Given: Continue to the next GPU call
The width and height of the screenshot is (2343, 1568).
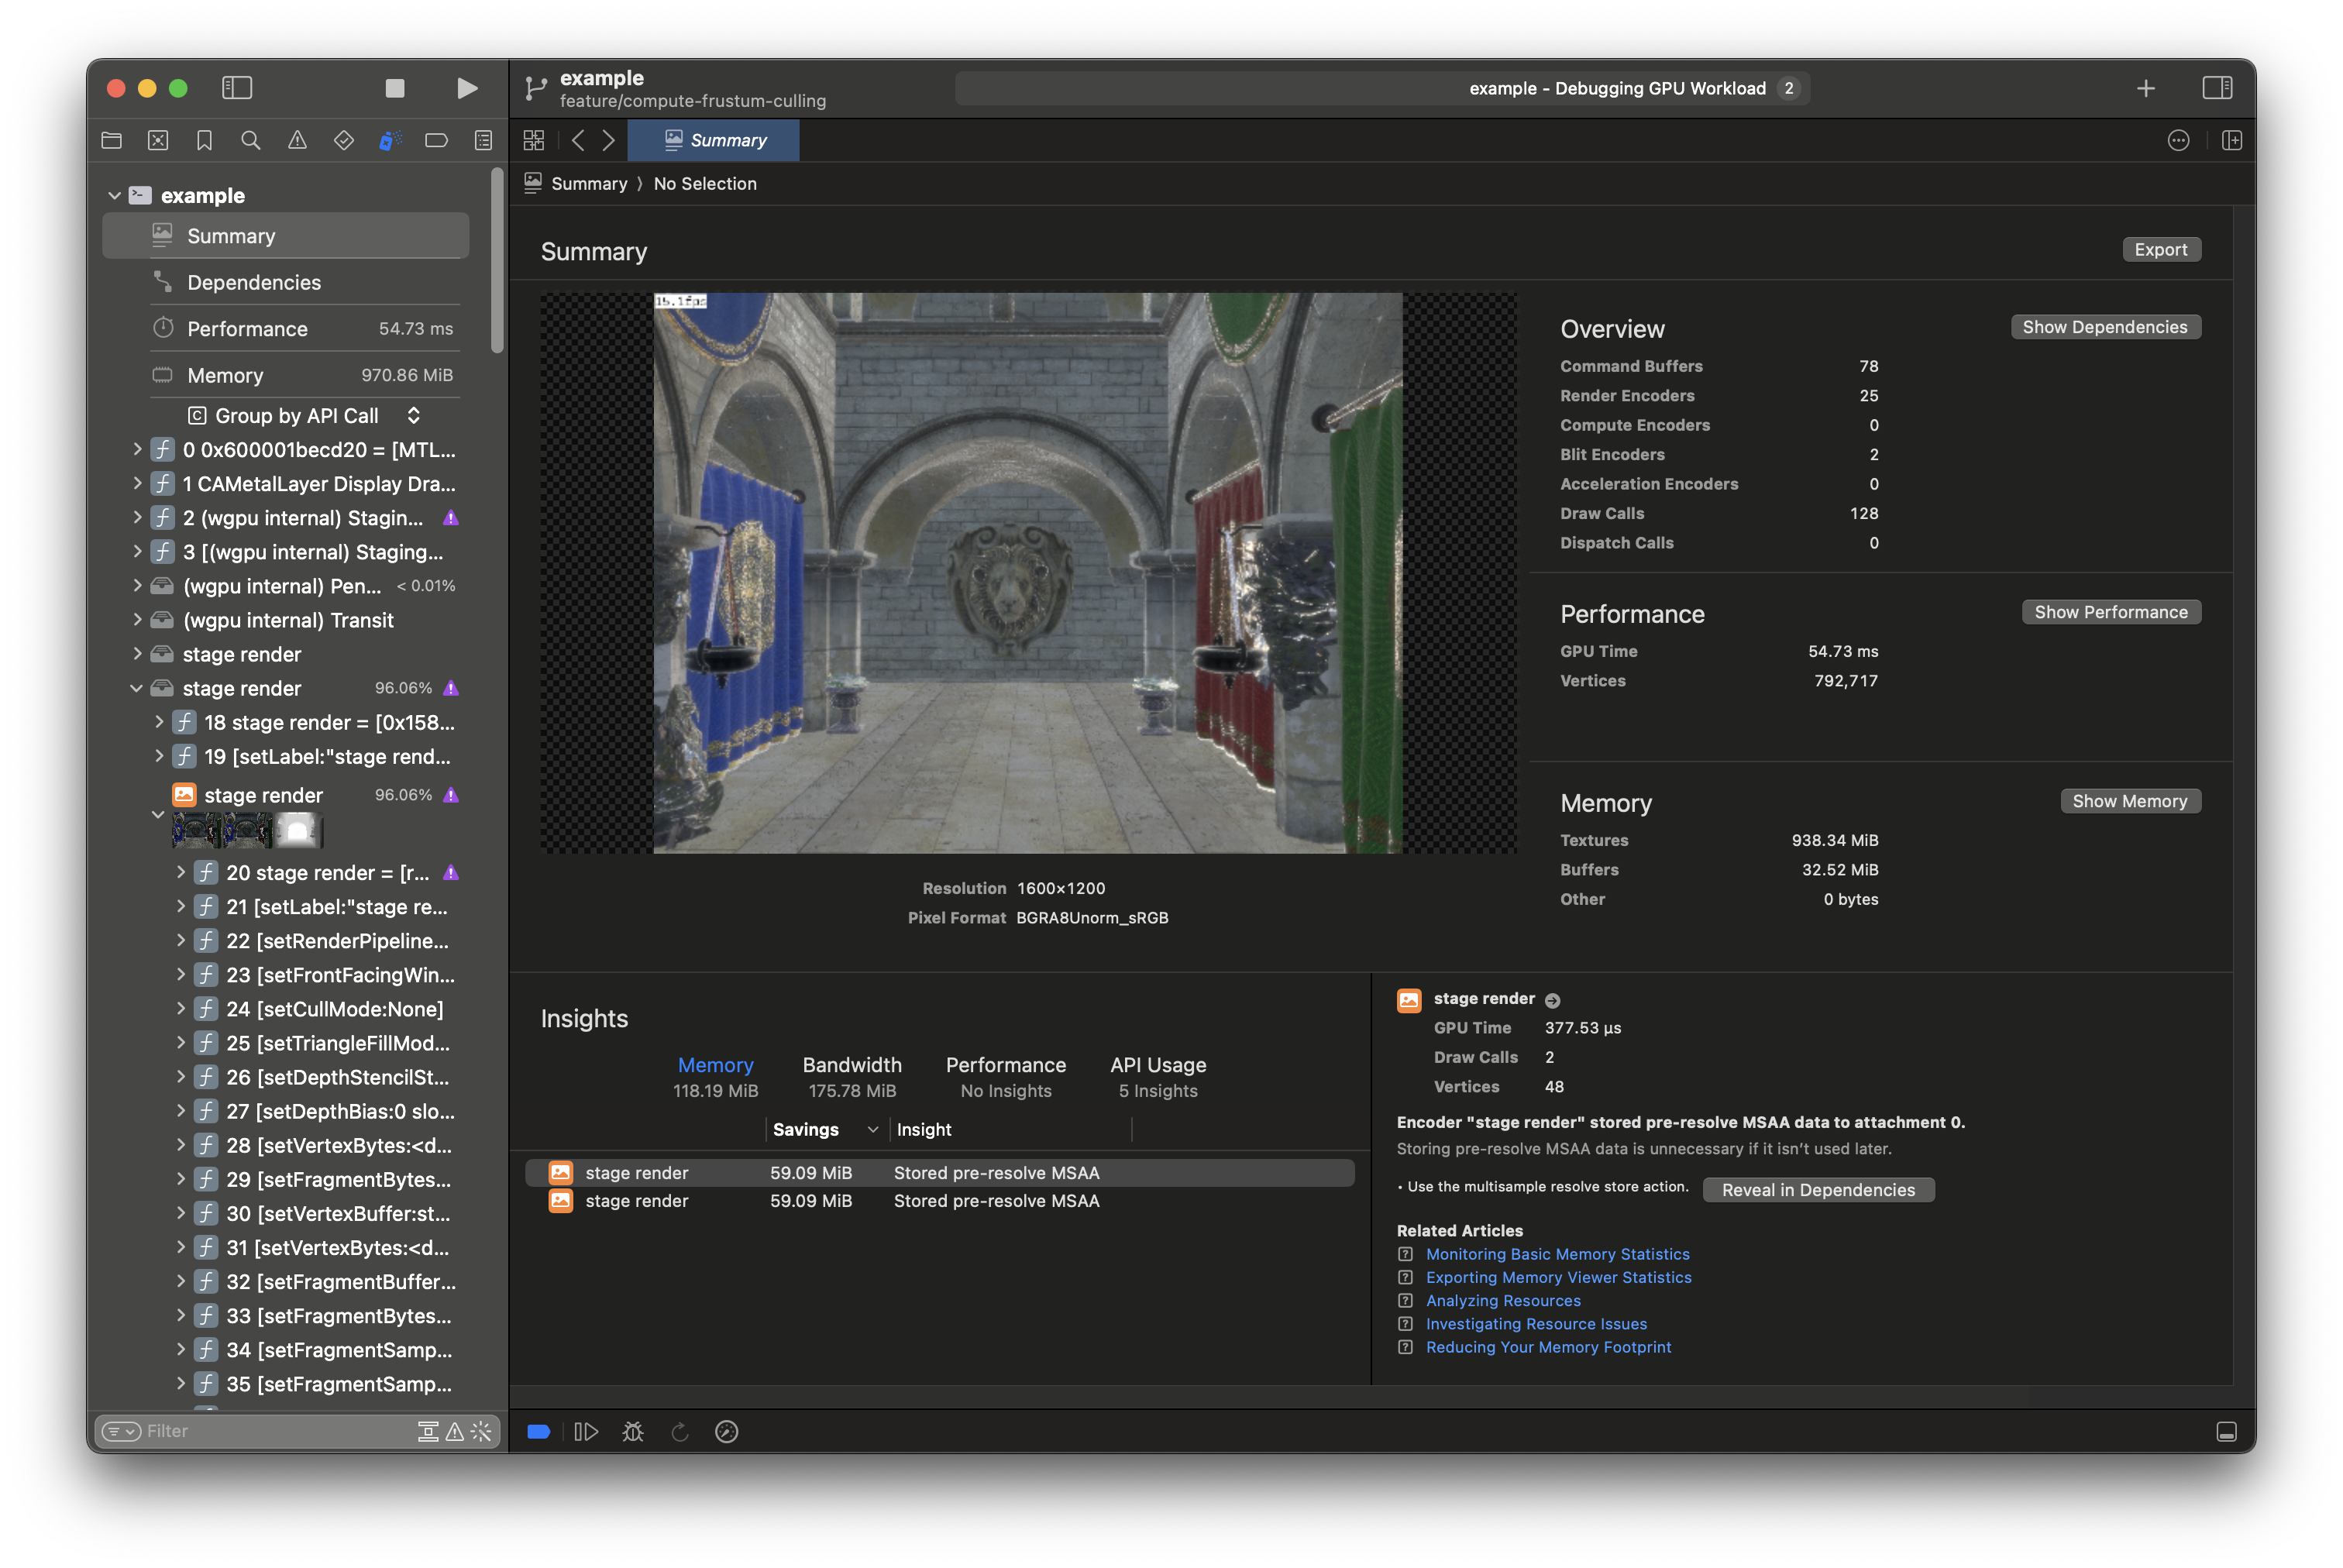Looking at the screenshot, I should pyautogui.click(x=586, y=1431).
